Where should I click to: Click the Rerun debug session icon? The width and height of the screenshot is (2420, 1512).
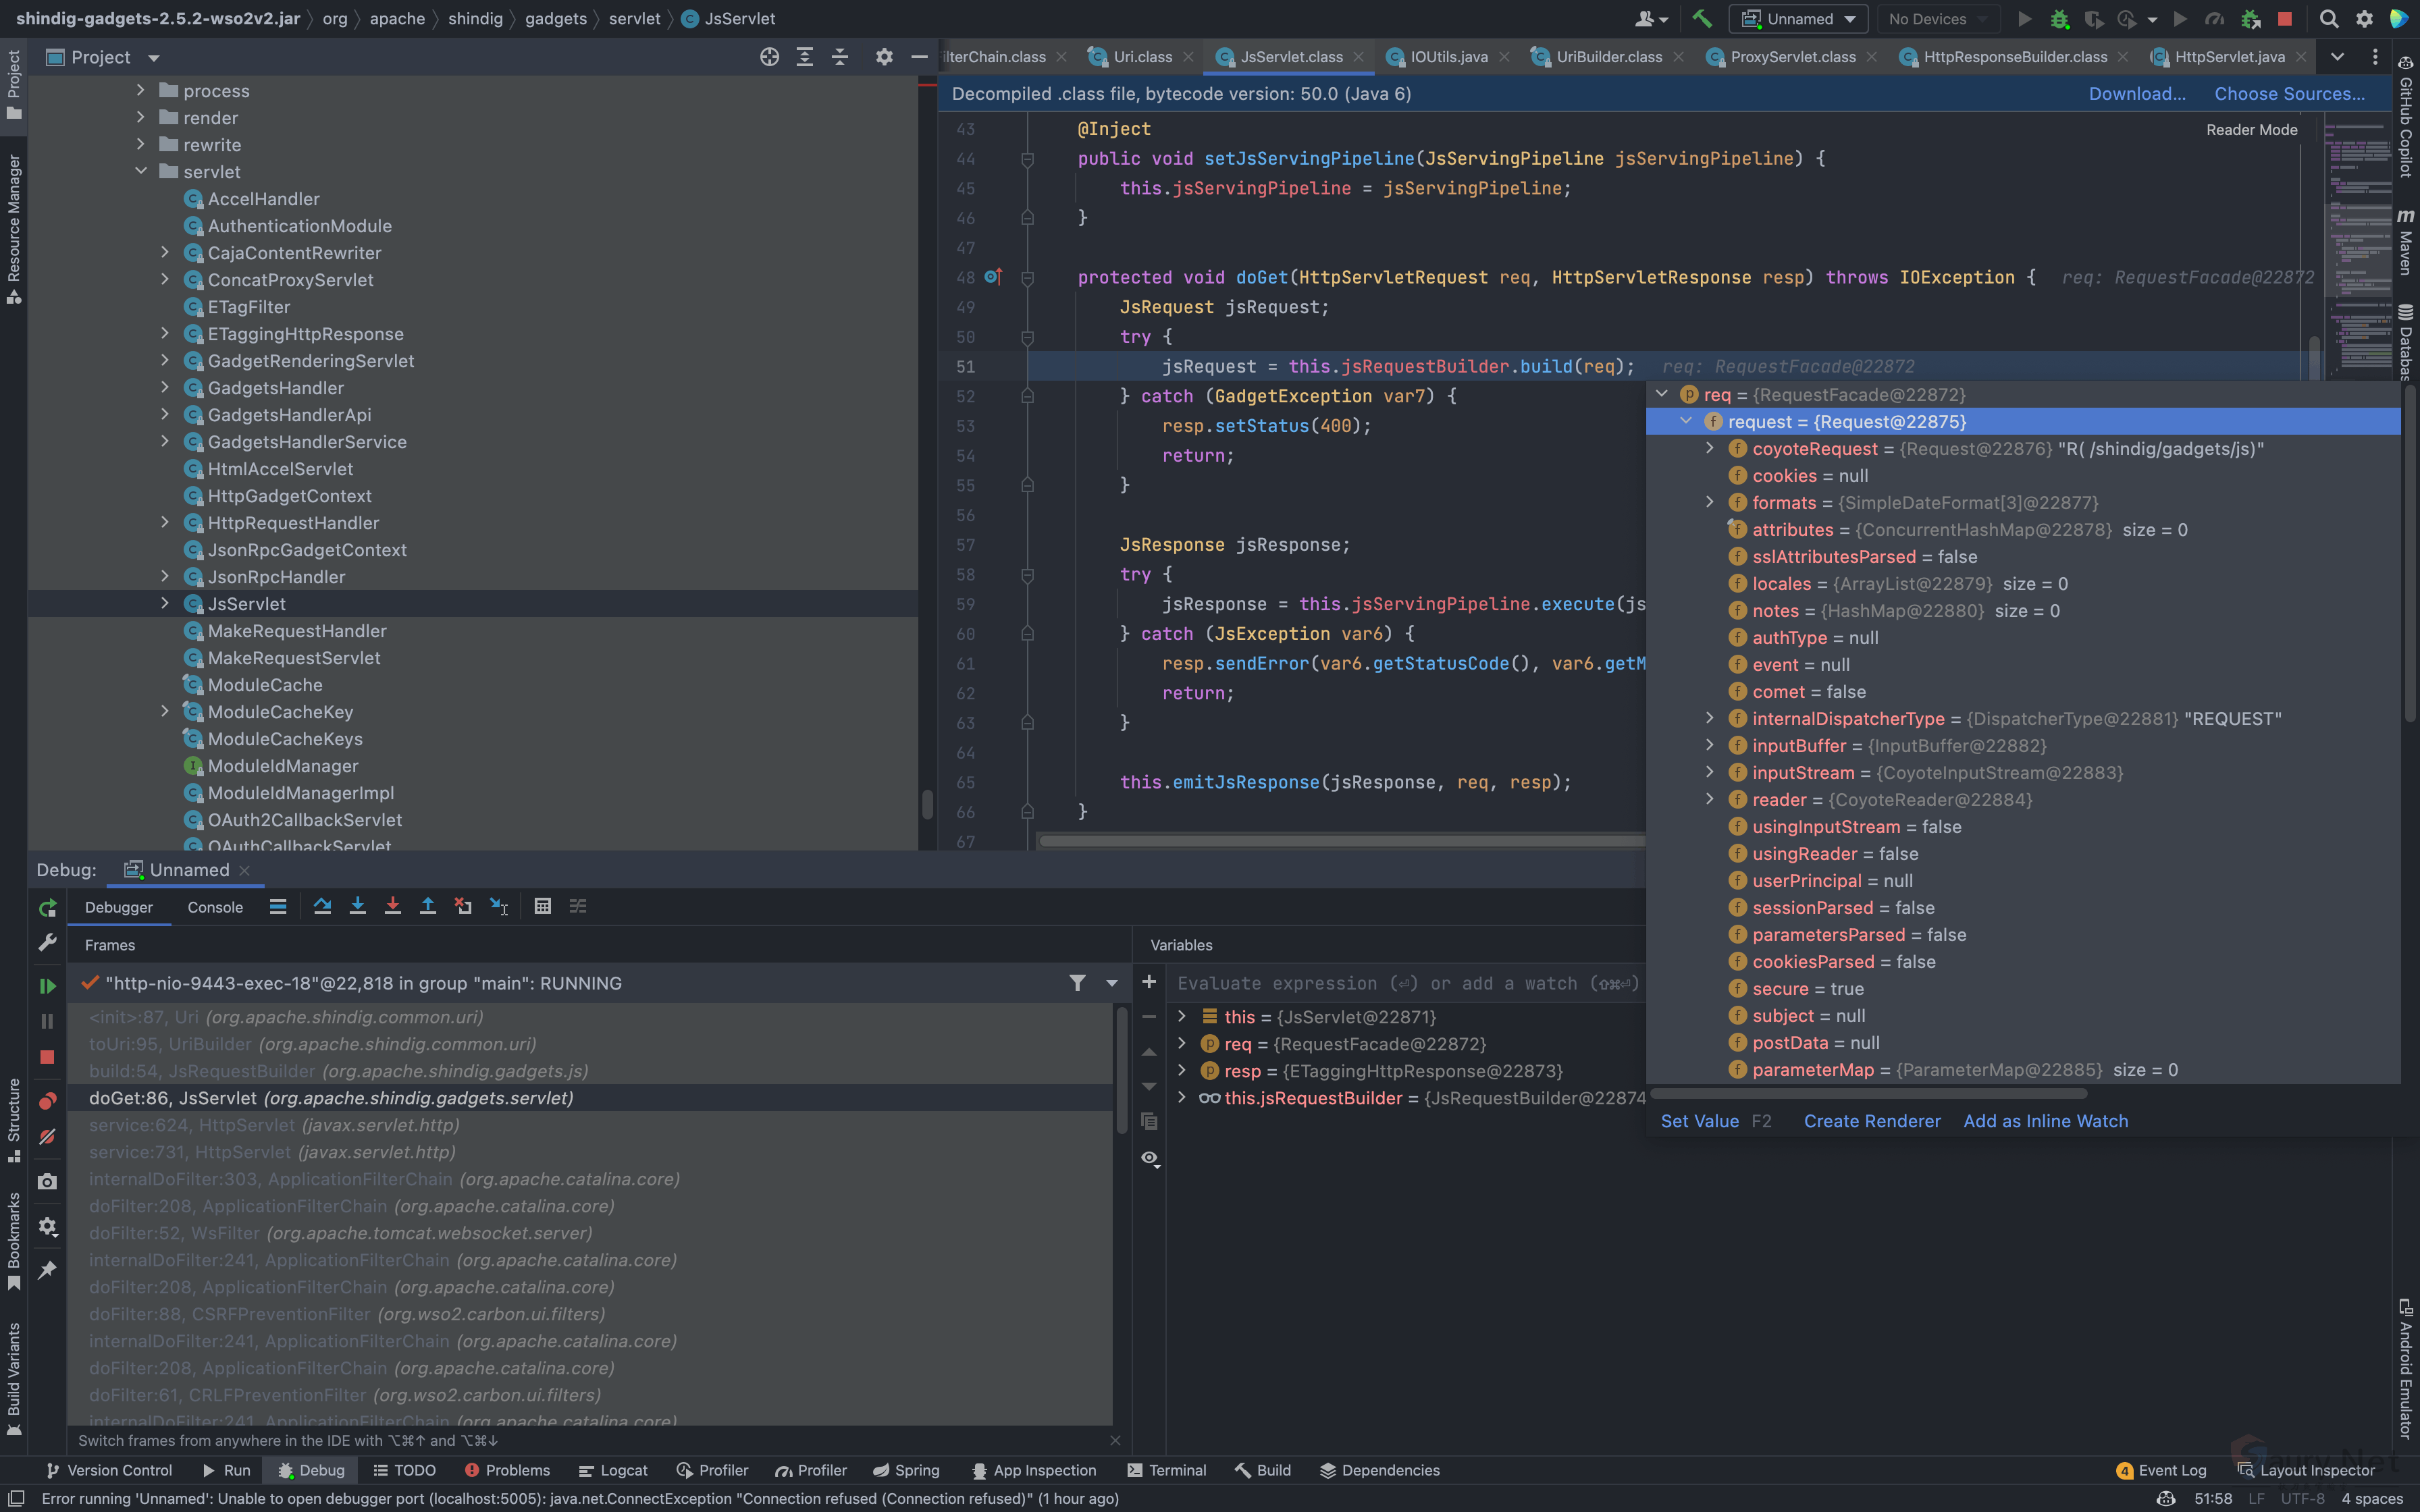pos(47,908)
